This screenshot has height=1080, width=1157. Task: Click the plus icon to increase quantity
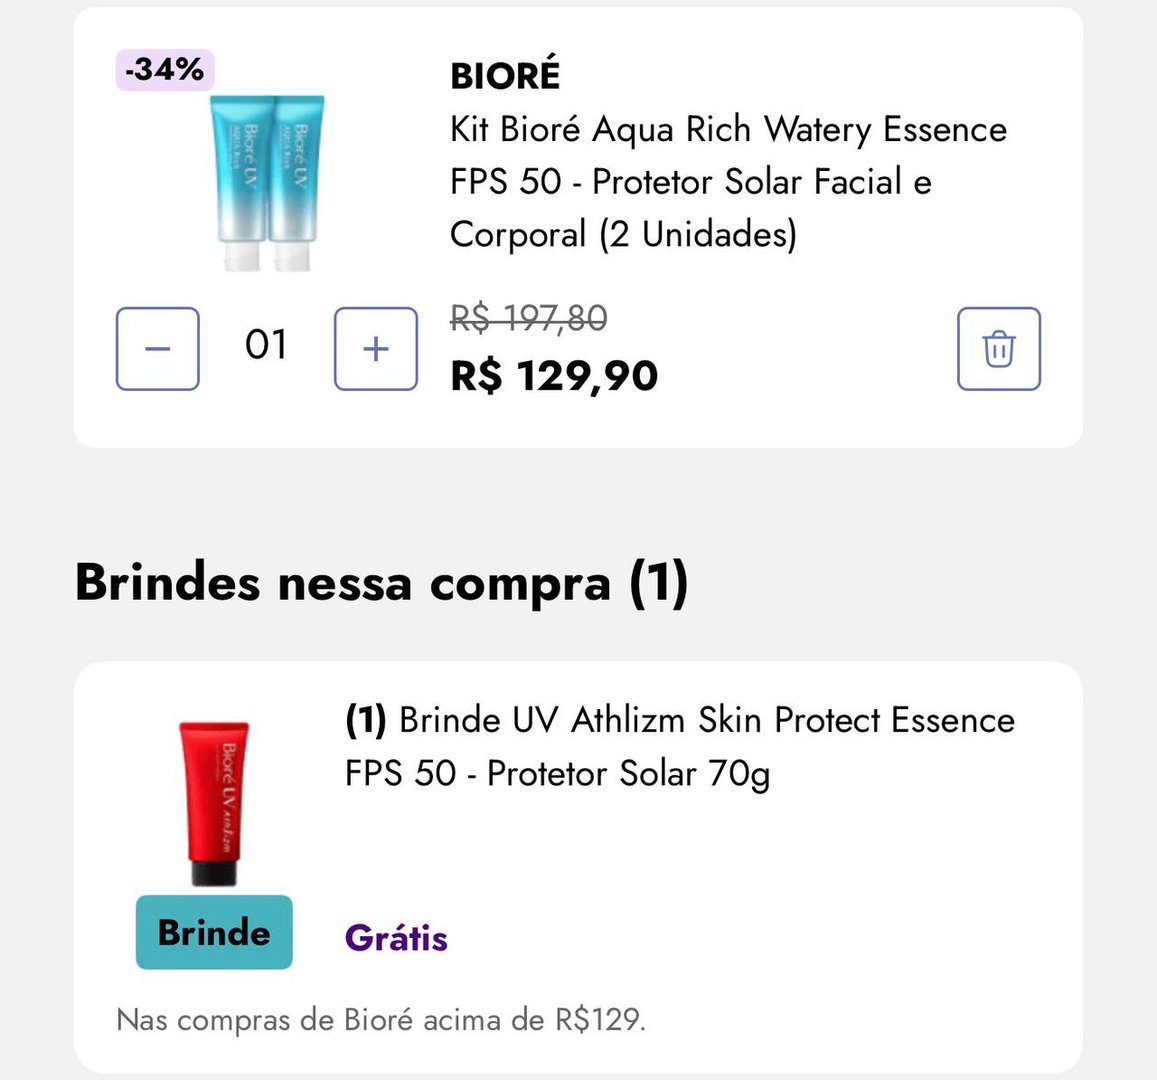click(375, 349)
